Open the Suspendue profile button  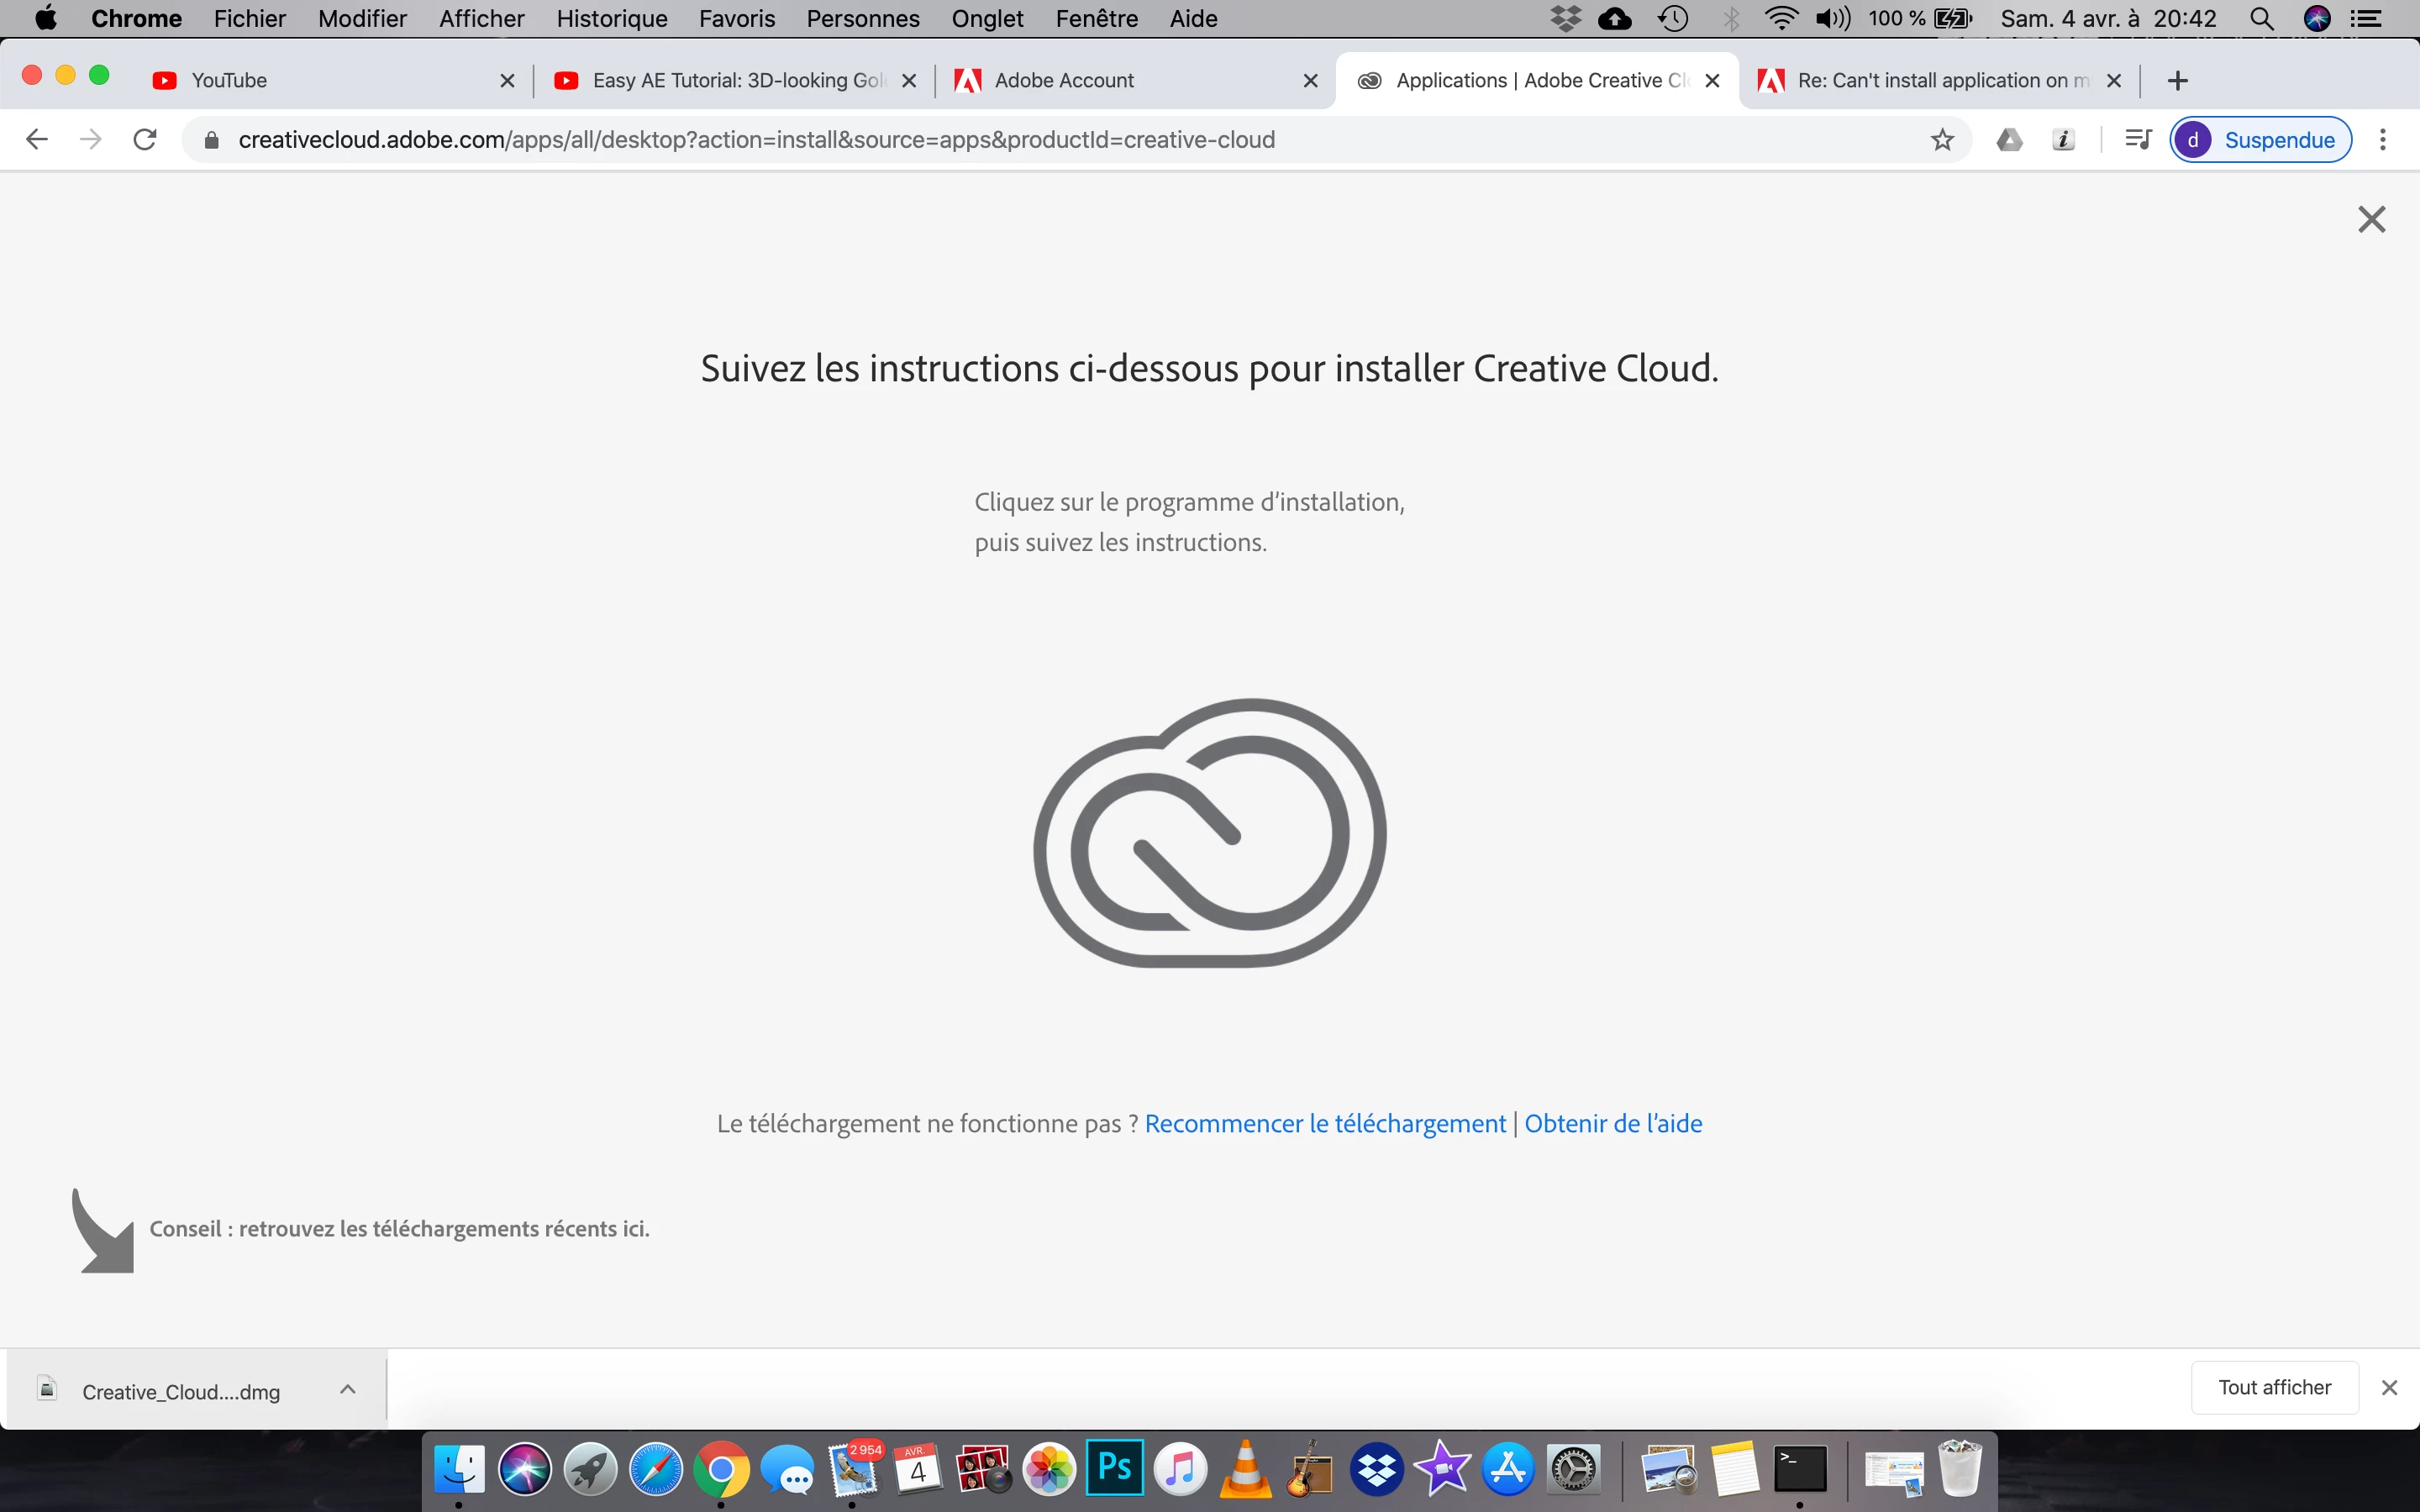click(x=2260, y=140)
